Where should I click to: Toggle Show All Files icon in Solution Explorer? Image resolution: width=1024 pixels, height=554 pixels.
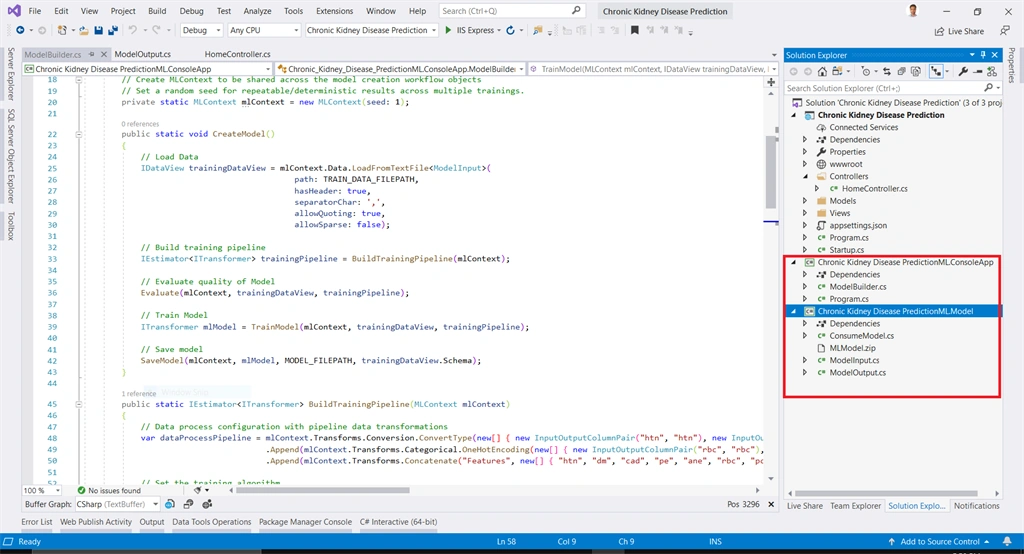(x=916, y=71)
